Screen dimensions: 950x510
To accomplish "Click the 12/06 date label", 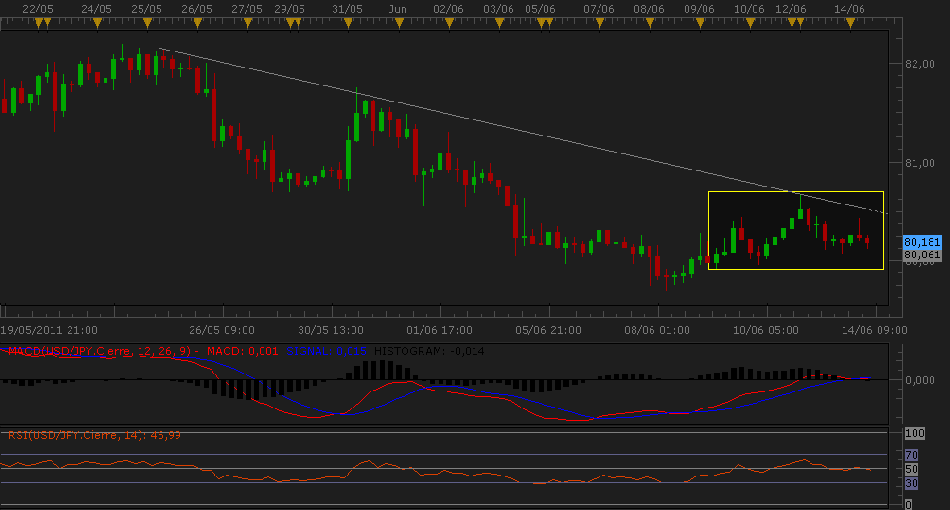I will click(791, 9).
